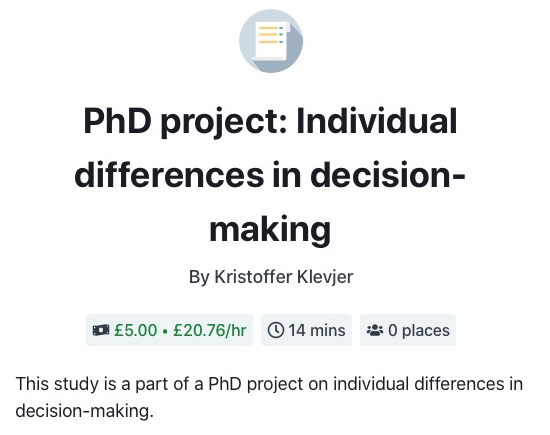Click the banknote reward icon
550x435 pixels.
point(101,330)
